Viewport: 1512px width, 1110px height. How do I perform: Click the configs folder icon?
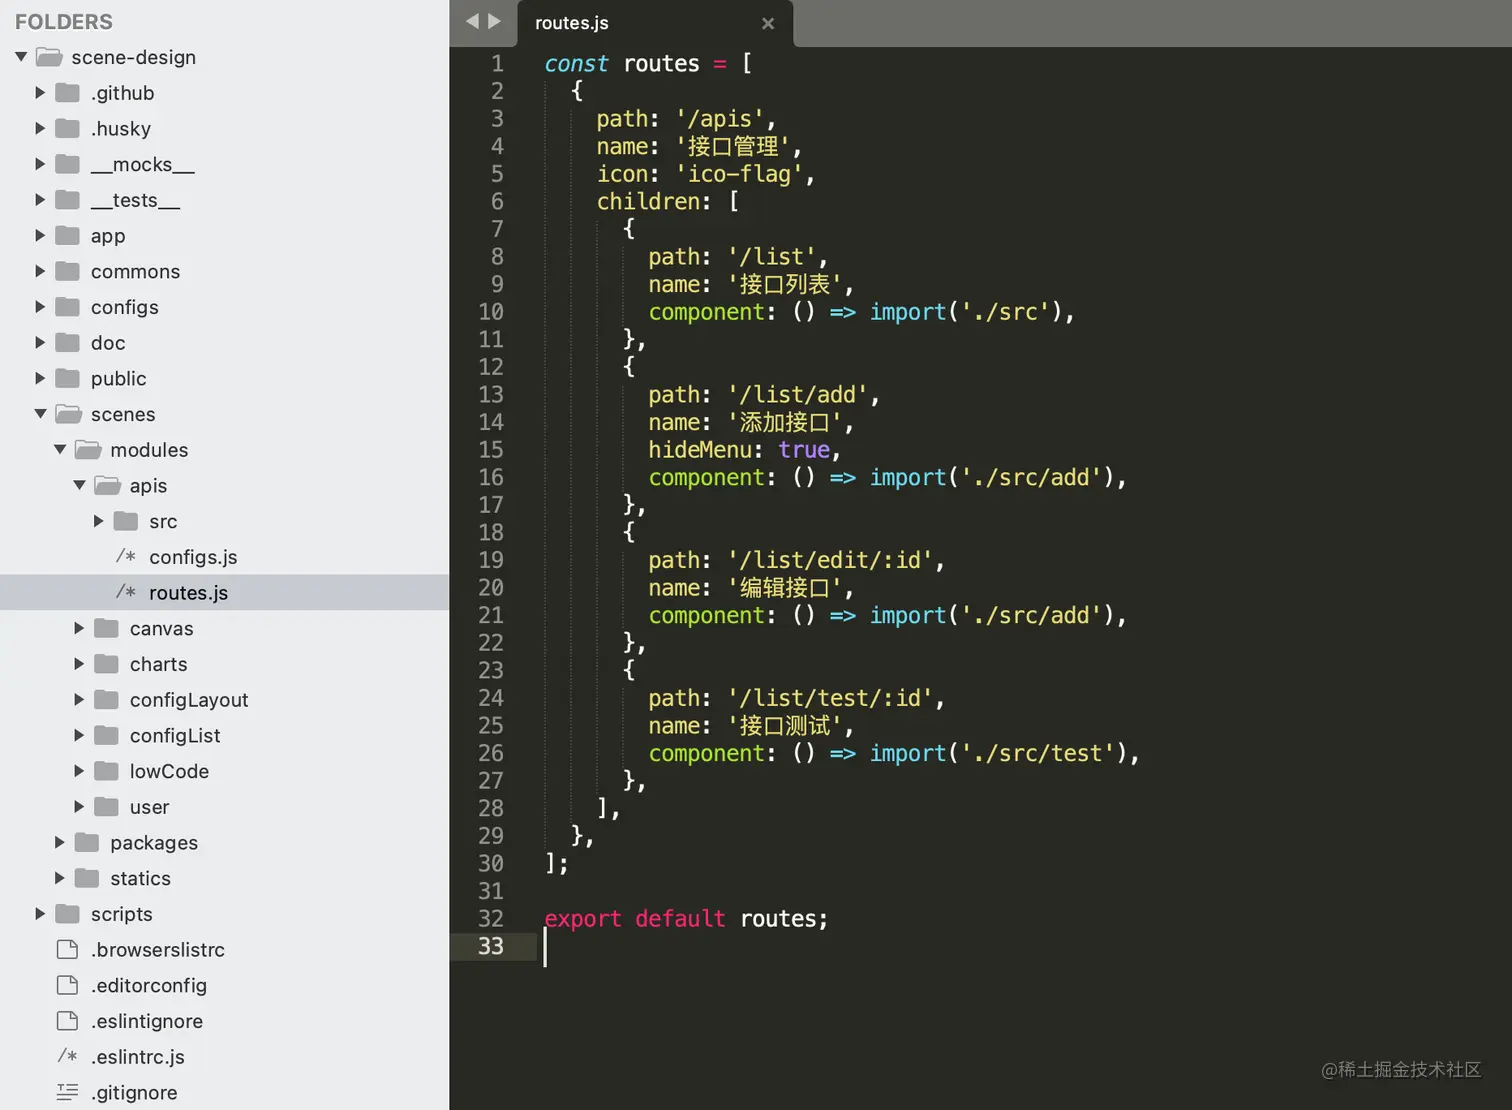point(67,307)
